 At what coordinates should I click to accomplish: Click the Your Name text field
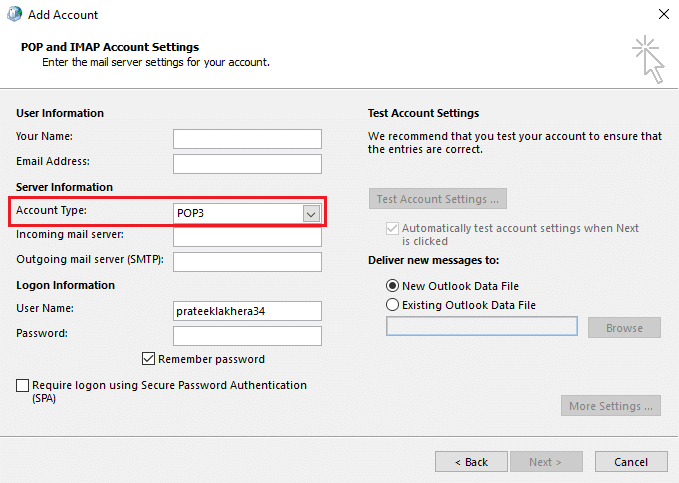tap(247, 138)
